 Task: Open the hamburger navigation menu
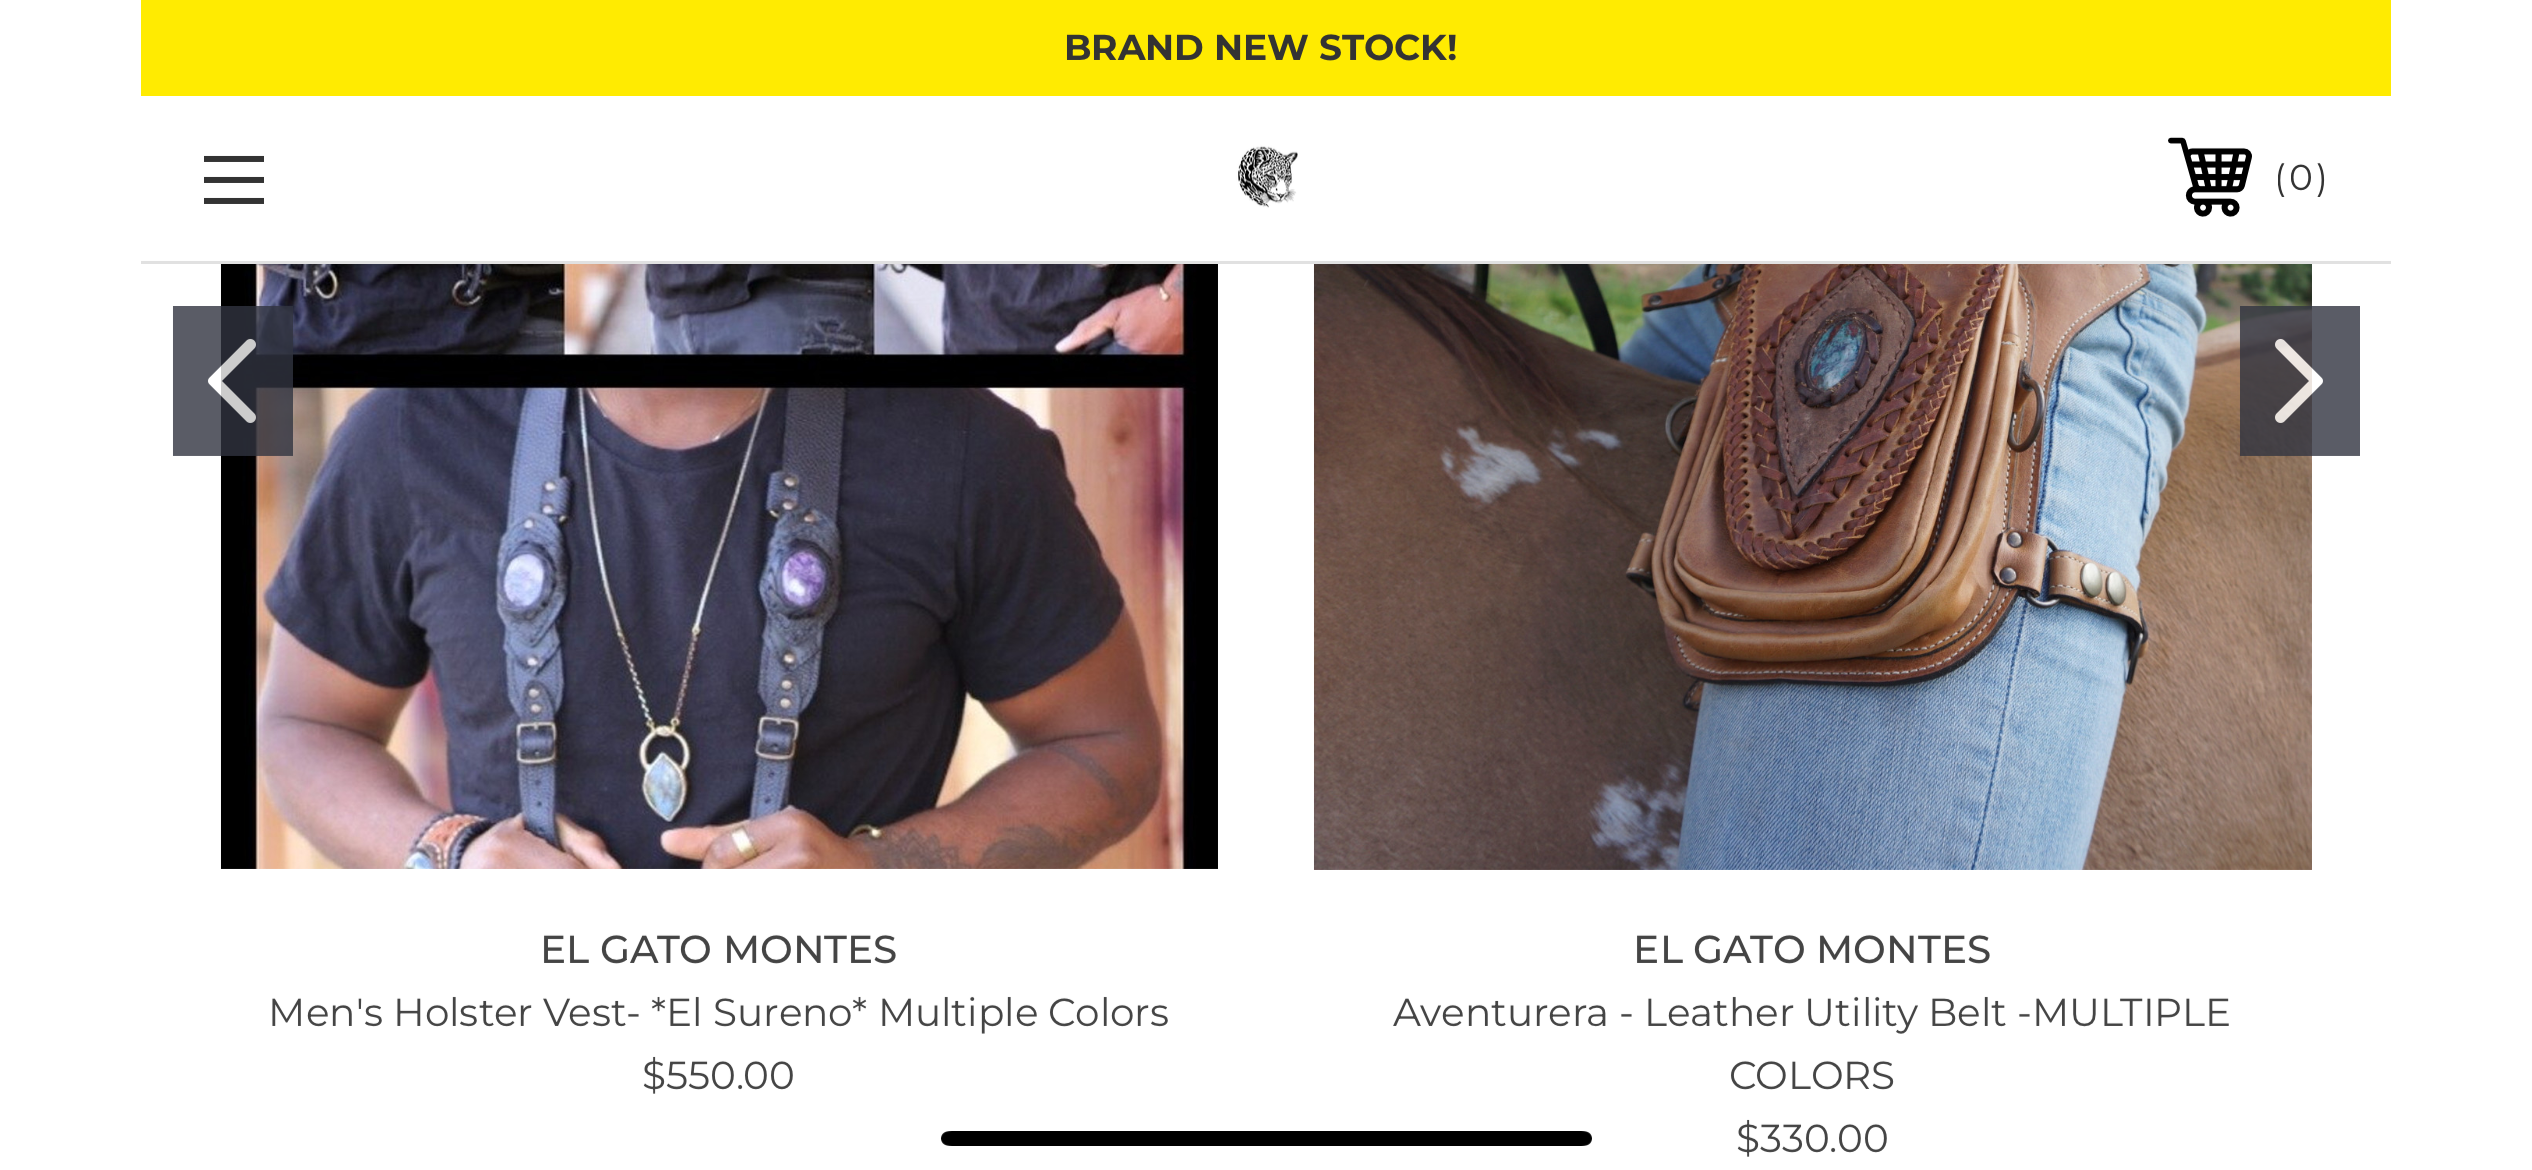click(x=234, y=180)
